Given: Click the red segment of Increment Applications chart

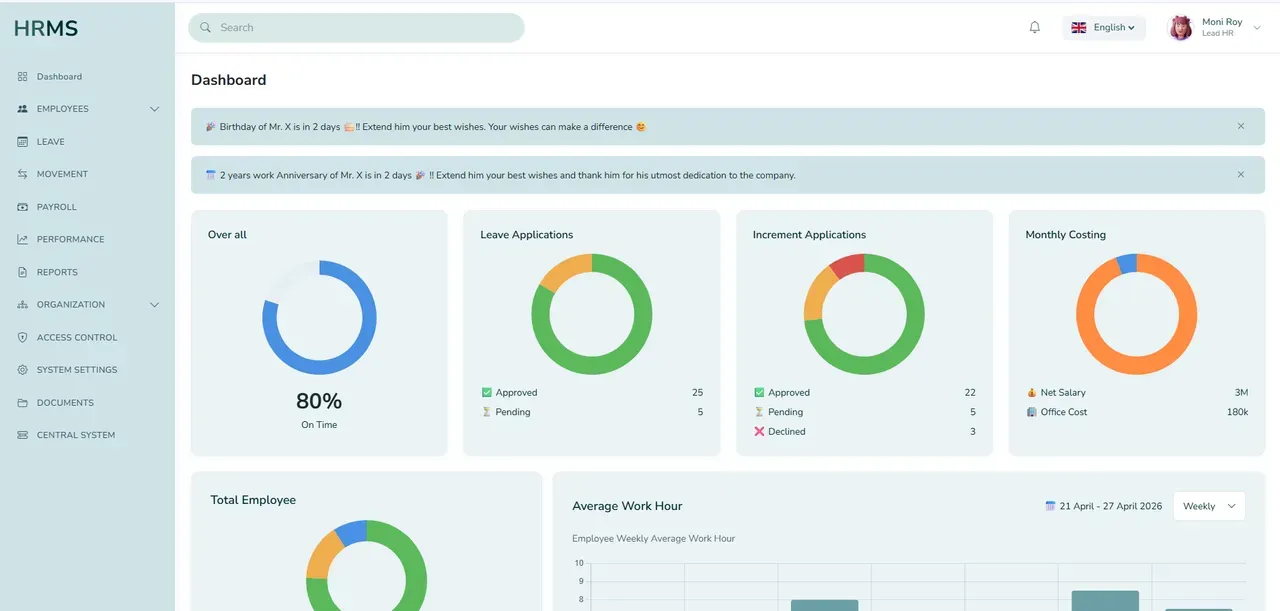Looking at the screenshot, I should point(848,265).
